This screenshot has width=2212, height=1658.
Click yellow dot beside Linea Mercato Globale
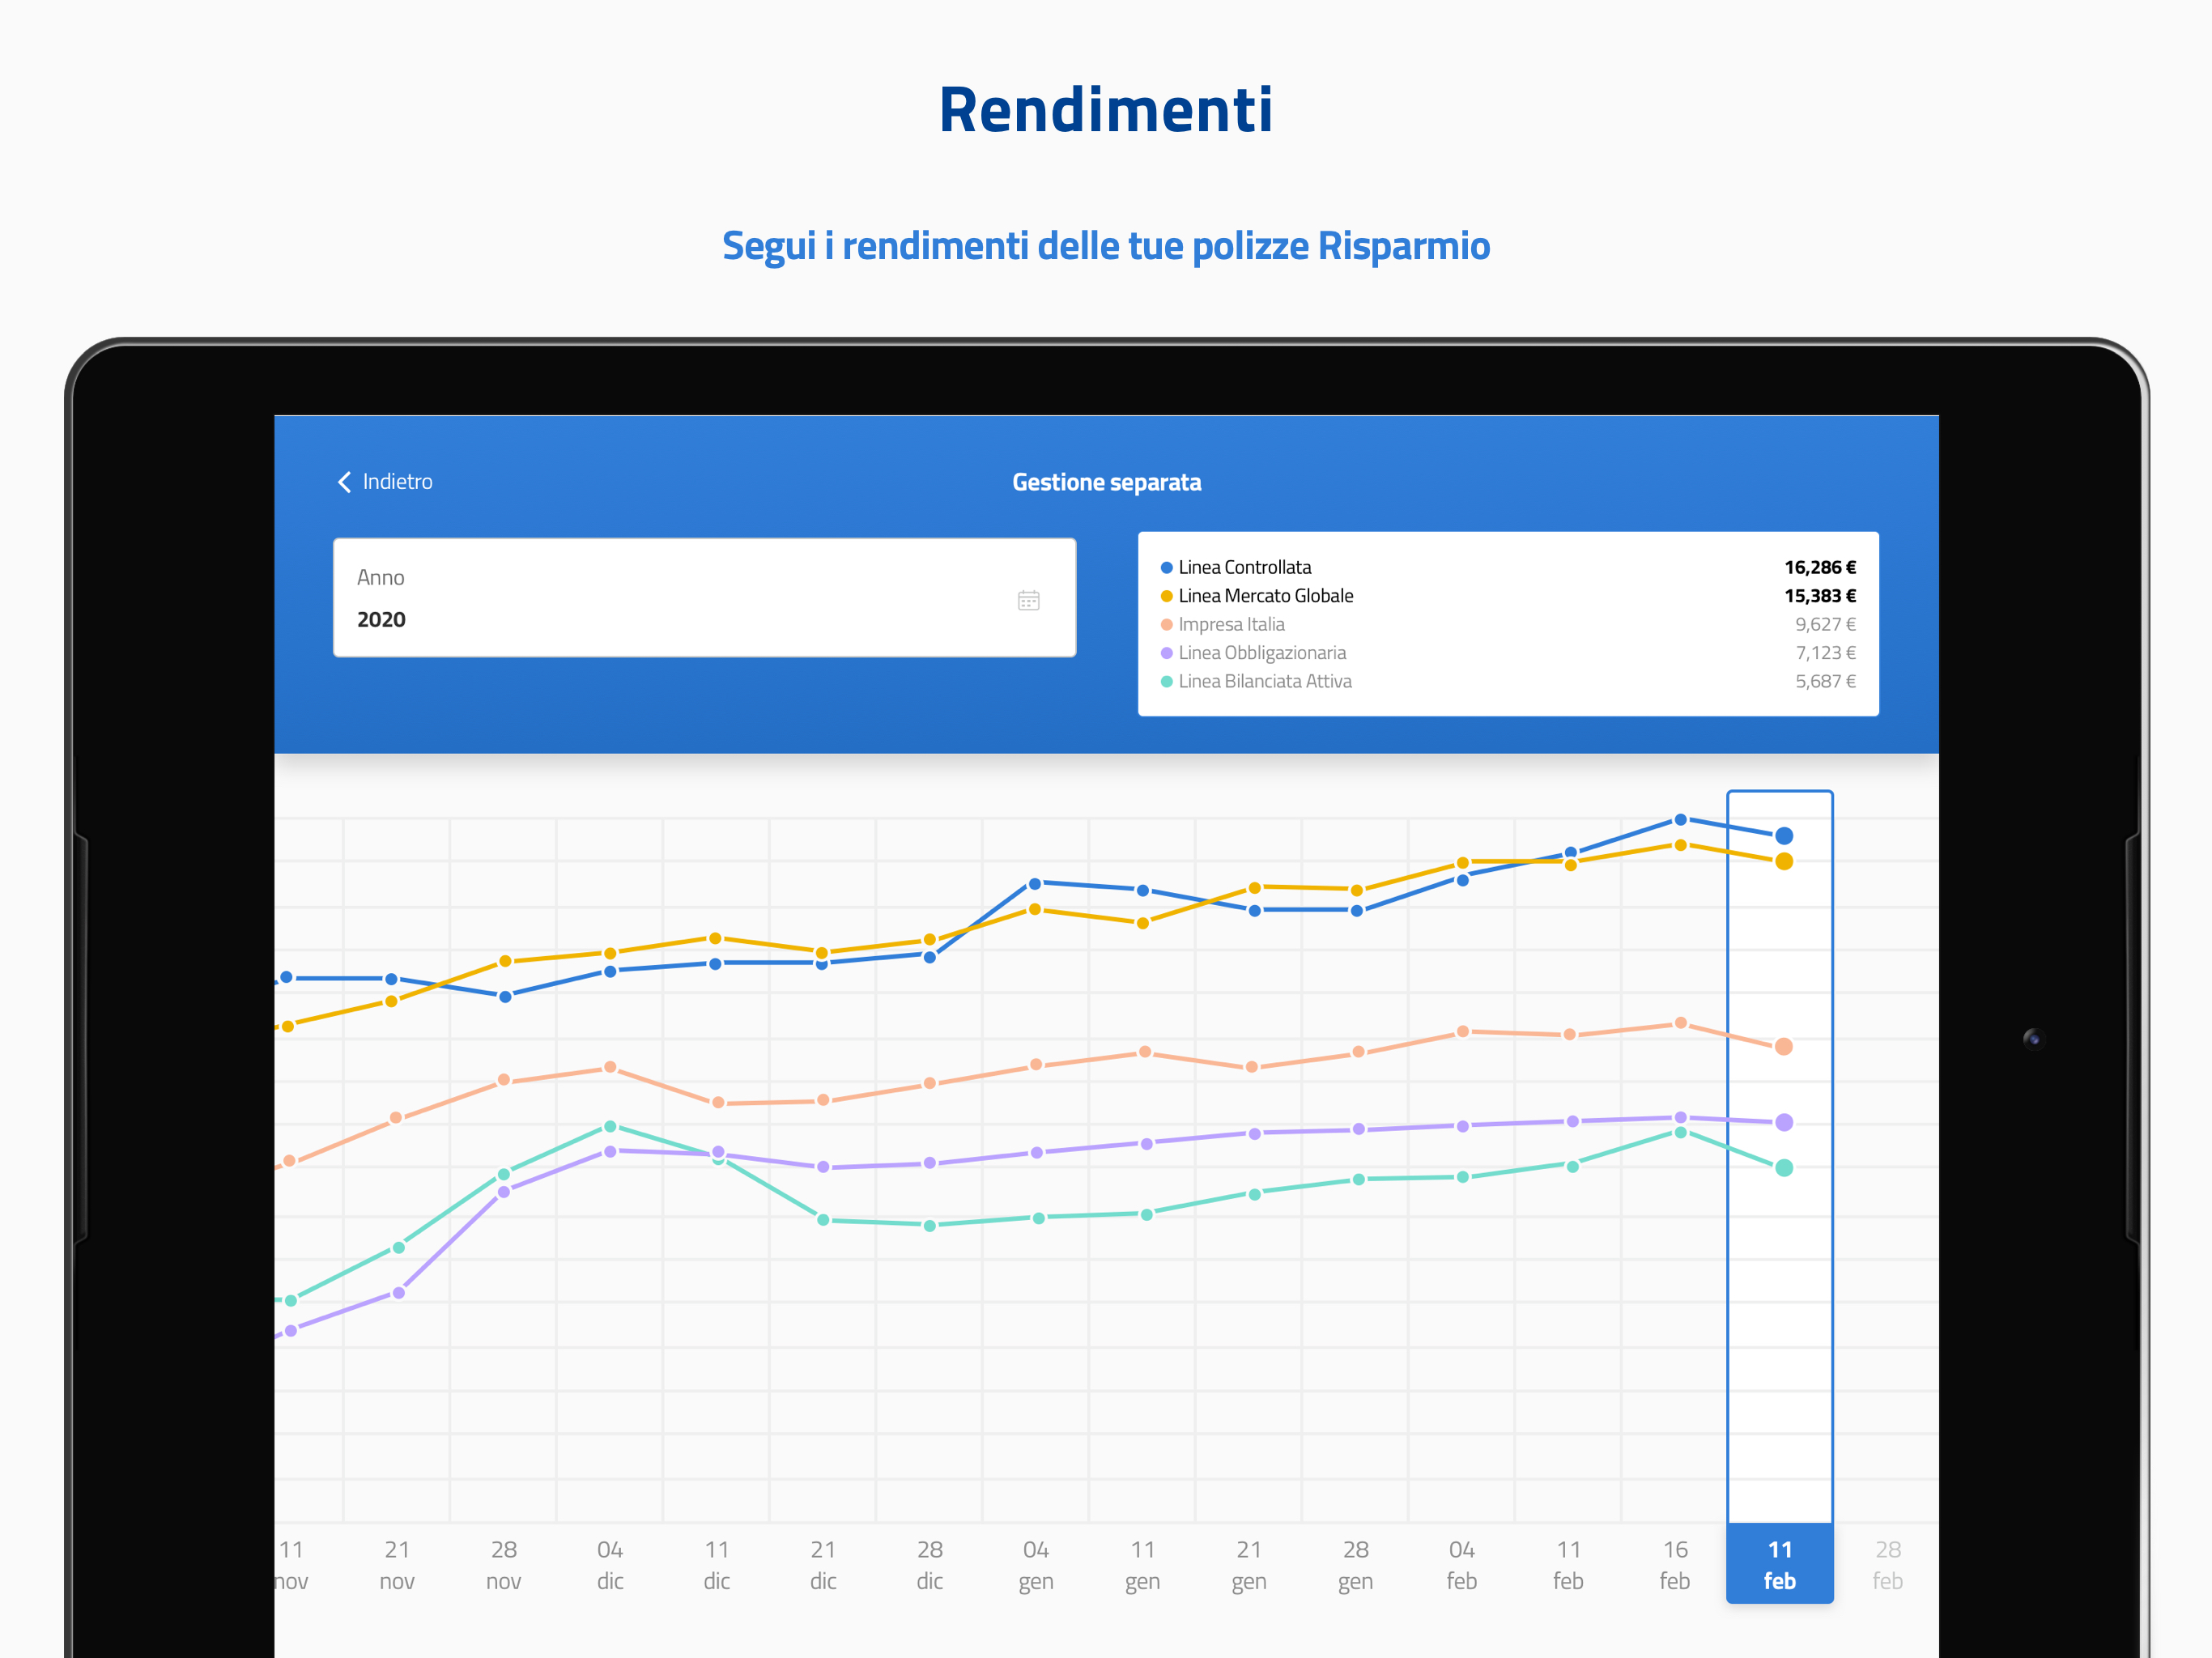[1166, 596]
